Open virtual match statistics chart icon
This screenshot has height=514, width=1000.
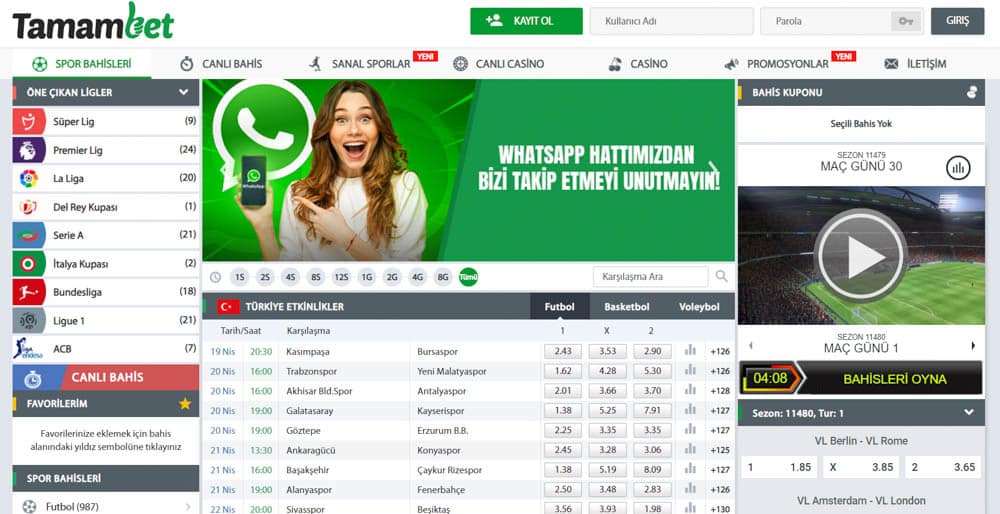click(958, 168)
